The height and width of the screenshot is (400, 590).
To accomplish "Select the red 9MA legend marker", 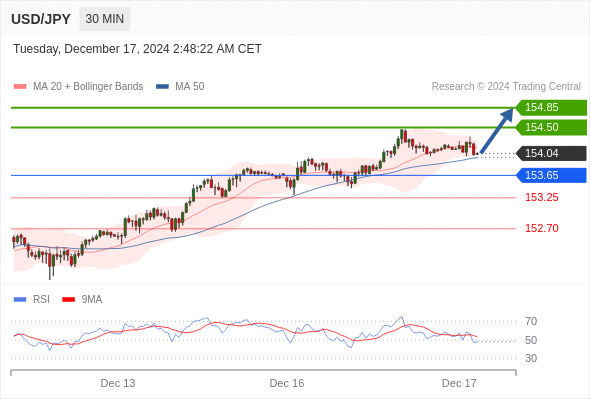I will pyautogui.click(x=68, y=300).
